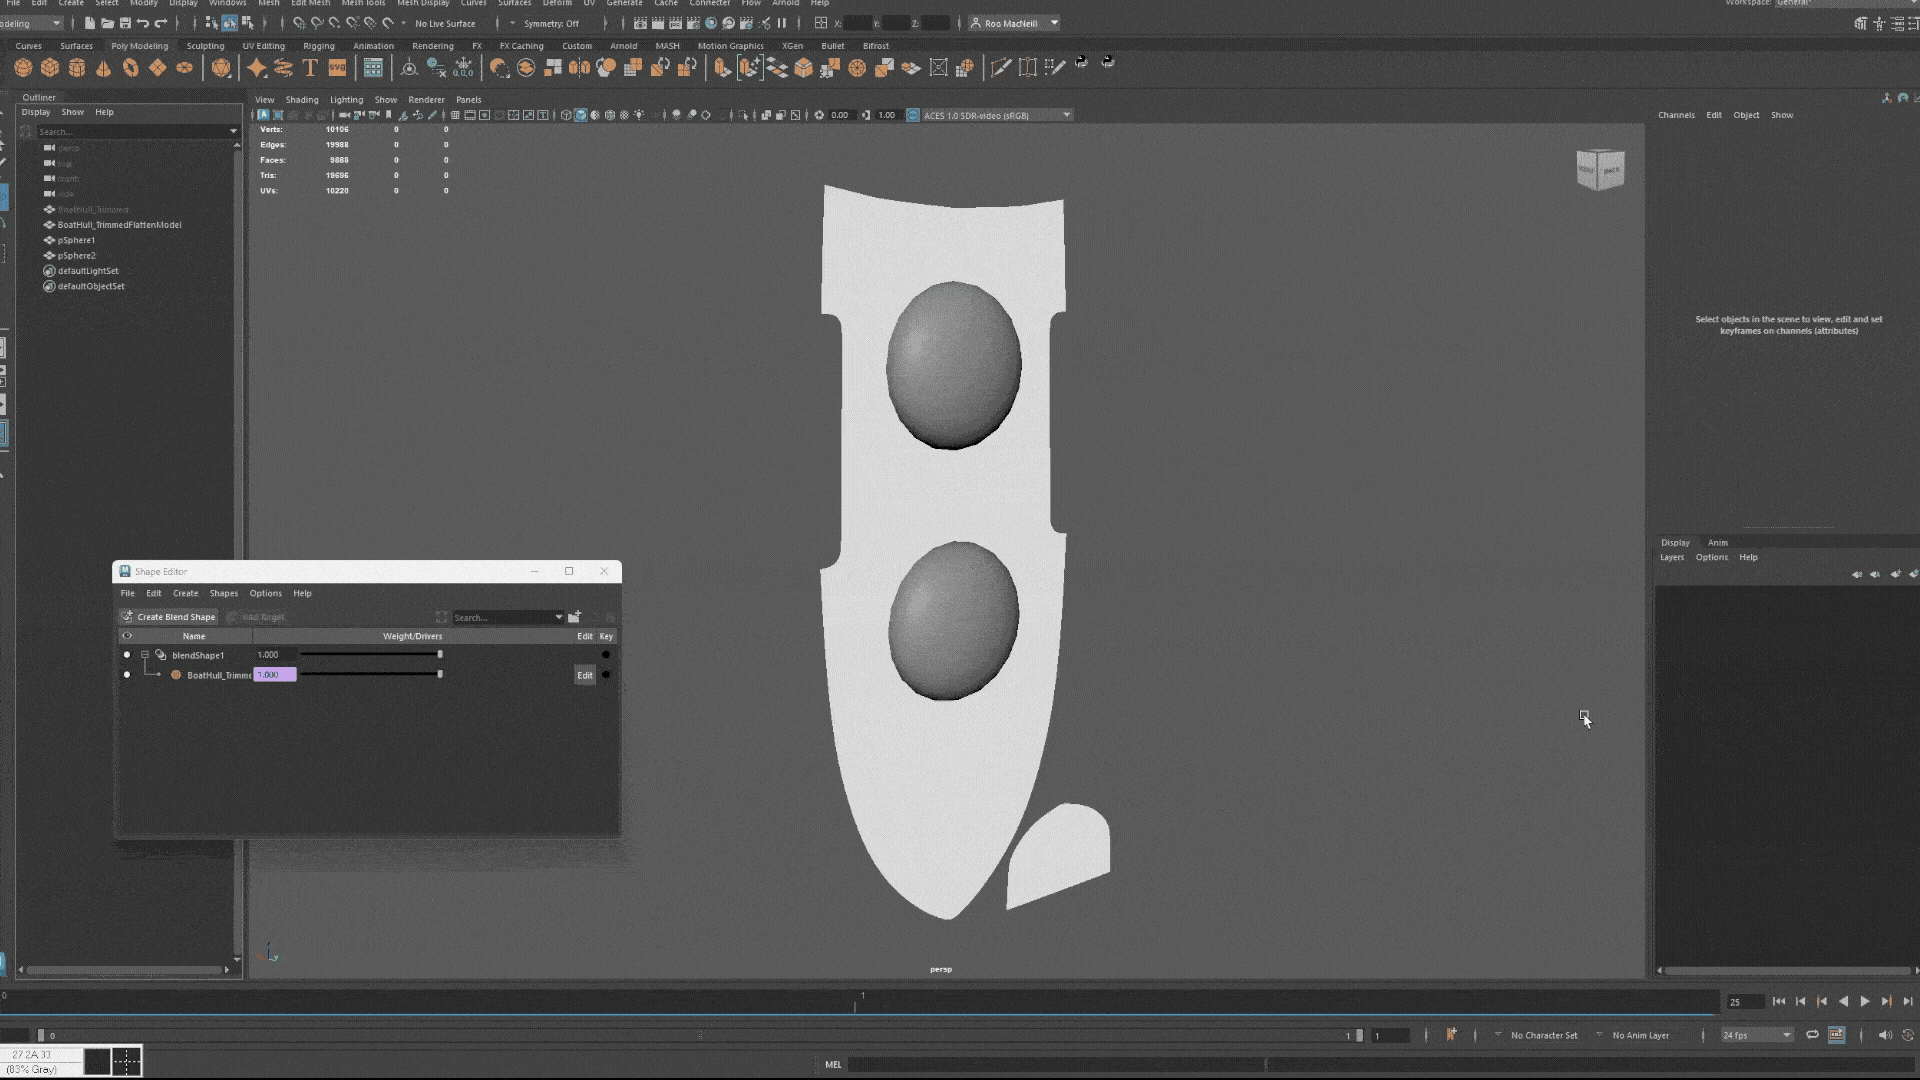Click the polygon cone shelf icon
The width and height of the screenshot is (1920, 1080).
point(103,68)
